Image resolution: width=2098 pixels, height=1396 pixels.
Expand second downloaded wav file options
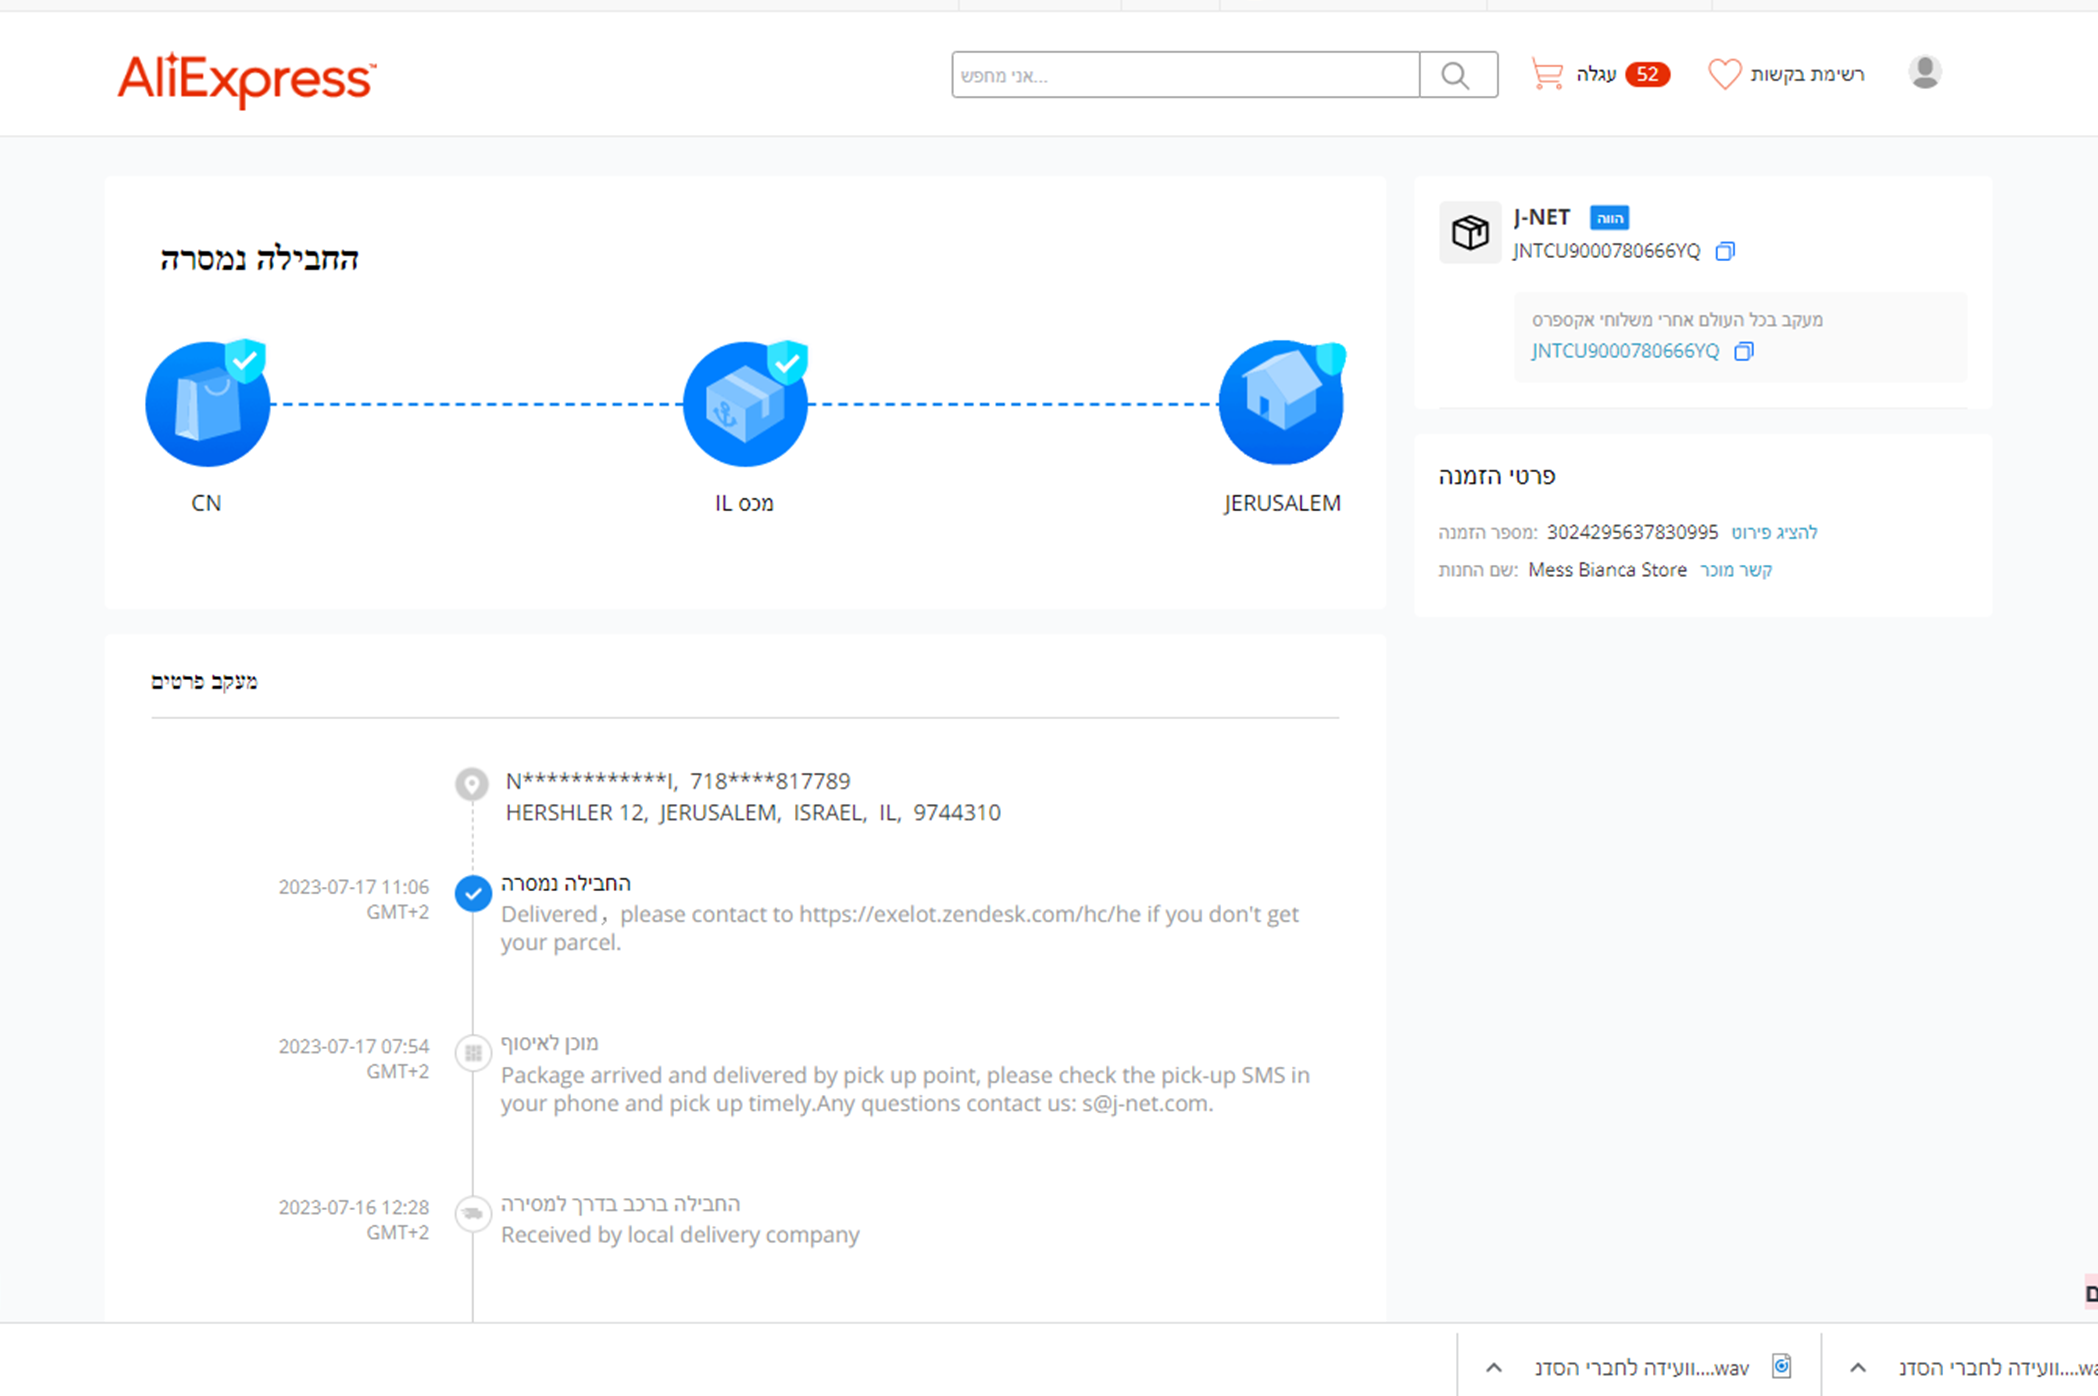[x=1858, y=1367]
